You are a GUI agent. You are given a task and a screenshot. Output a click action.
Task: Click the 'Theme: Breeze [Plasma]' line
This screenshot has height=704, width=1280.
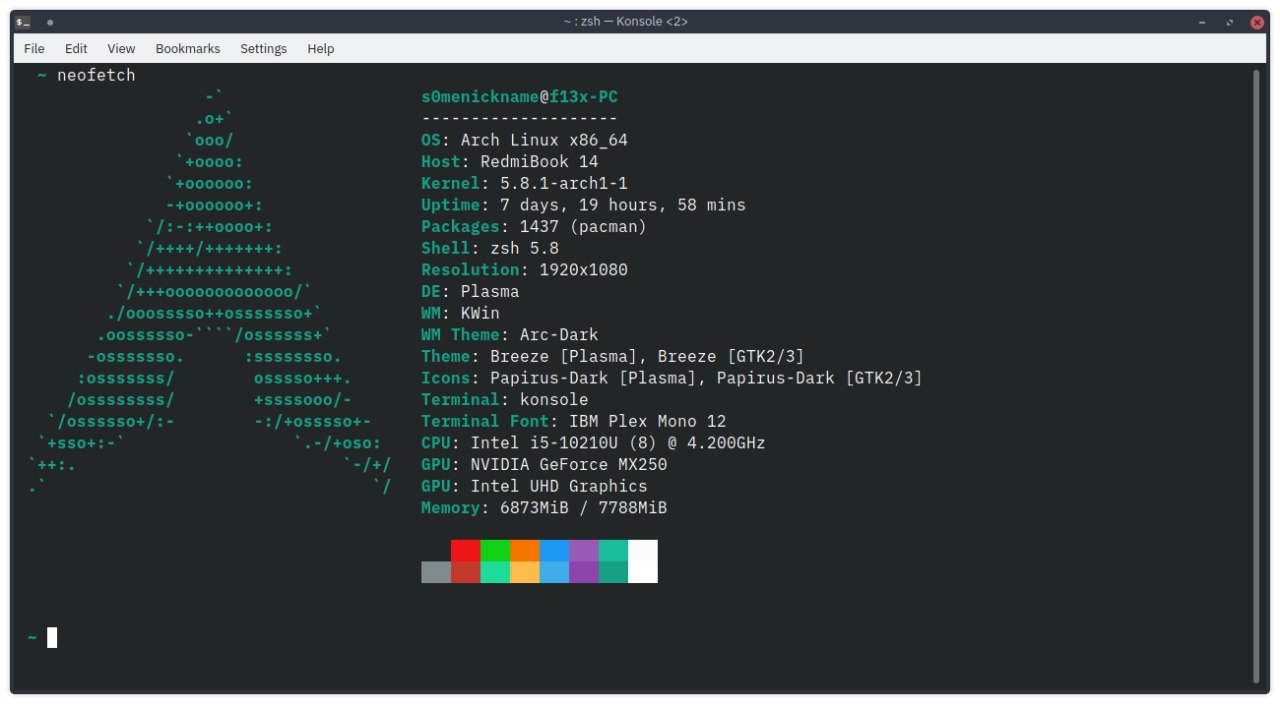(613, 357)
